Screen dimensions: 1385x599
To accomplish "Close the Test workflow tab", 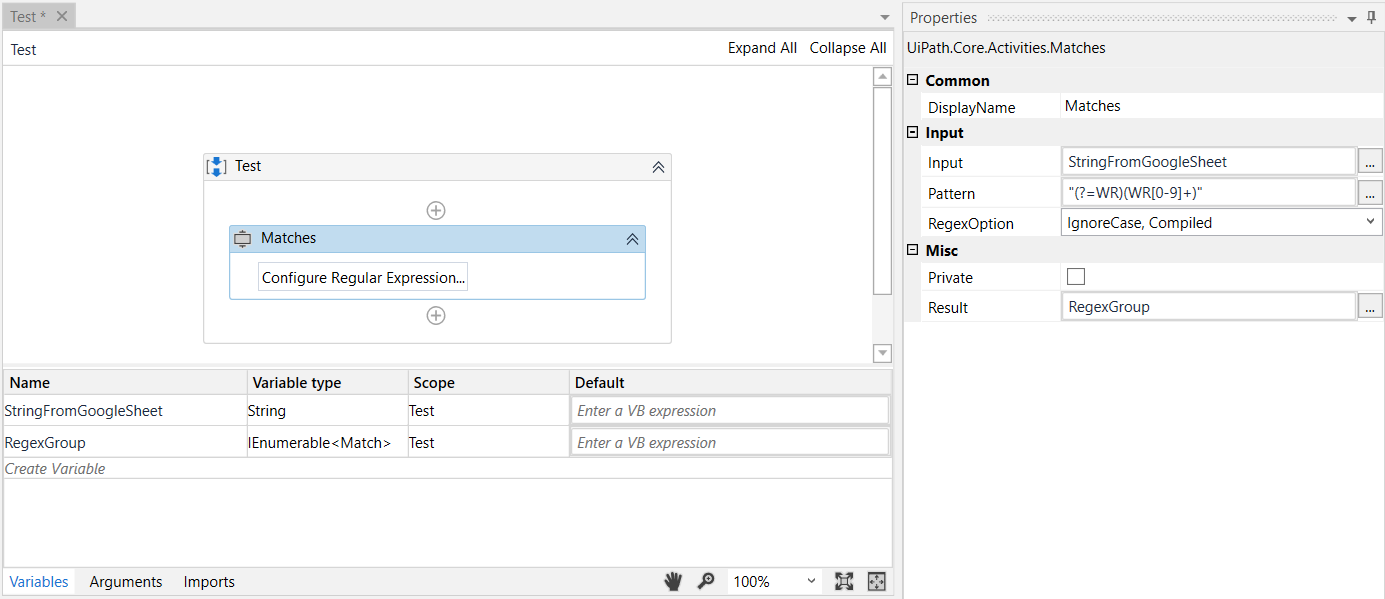I will click(62, 16).
